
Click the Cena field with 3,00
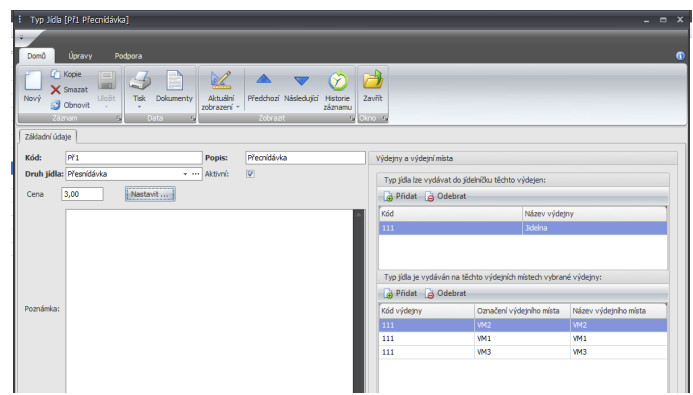[82, 194]
